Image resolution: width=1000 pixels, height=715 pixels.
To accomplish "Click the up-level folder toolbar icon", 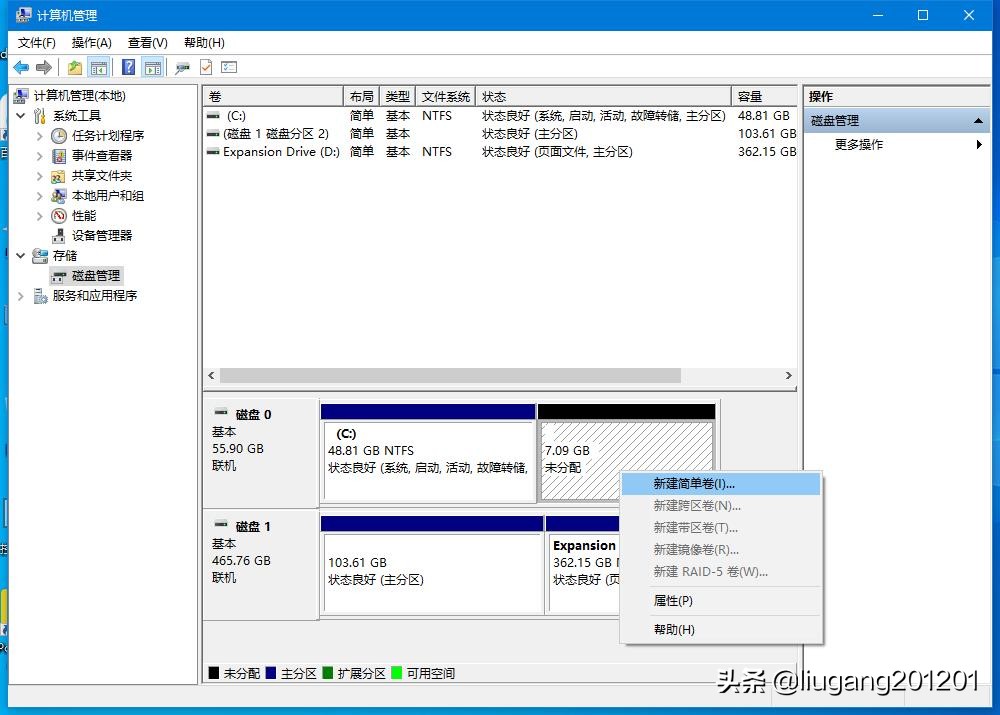I will [73, 67].
